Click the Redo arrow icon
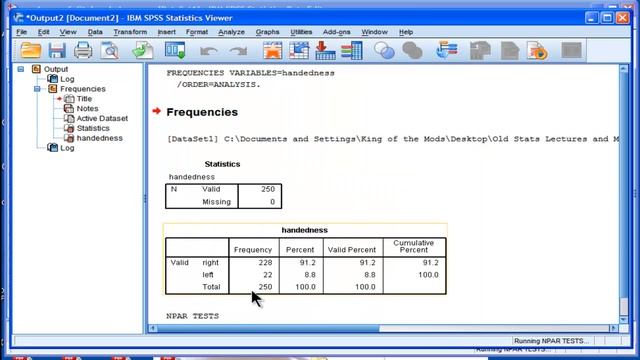This screenshot has width=640, height=360. click(238, 51)
